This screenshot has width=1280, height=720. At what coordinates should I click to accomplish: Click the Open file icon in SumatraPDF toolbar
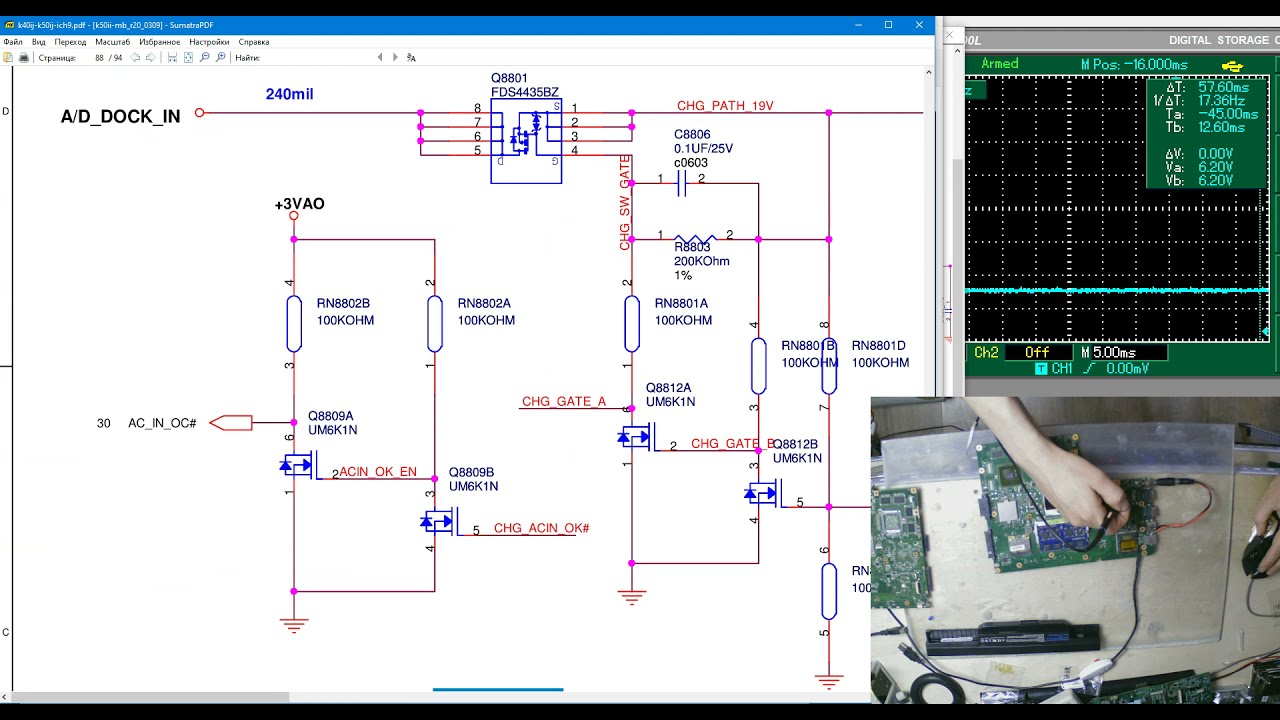[9, 58]
